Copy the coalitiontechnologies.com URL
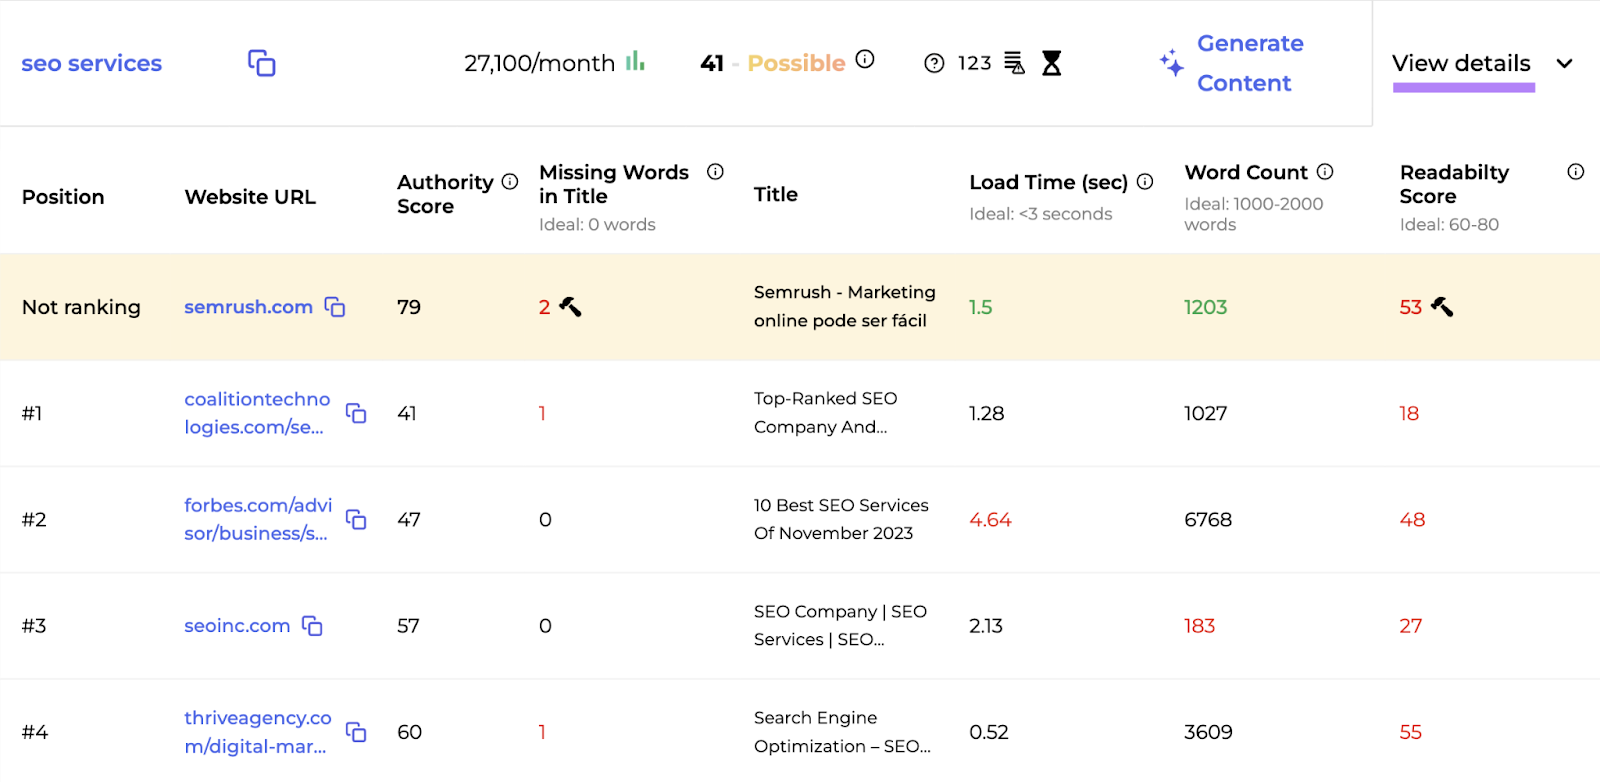Screen dimensions: 1600x782 point(356,413)
